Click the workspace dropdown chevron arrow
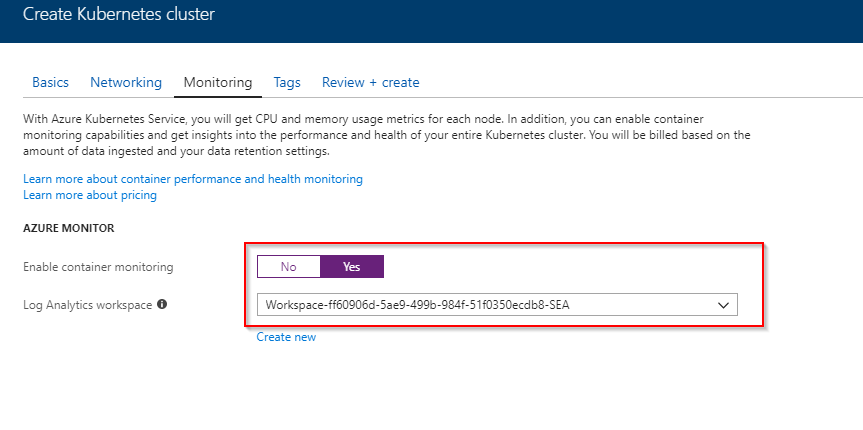This screenshot has width=863, height=430. (x=724, y=305)
